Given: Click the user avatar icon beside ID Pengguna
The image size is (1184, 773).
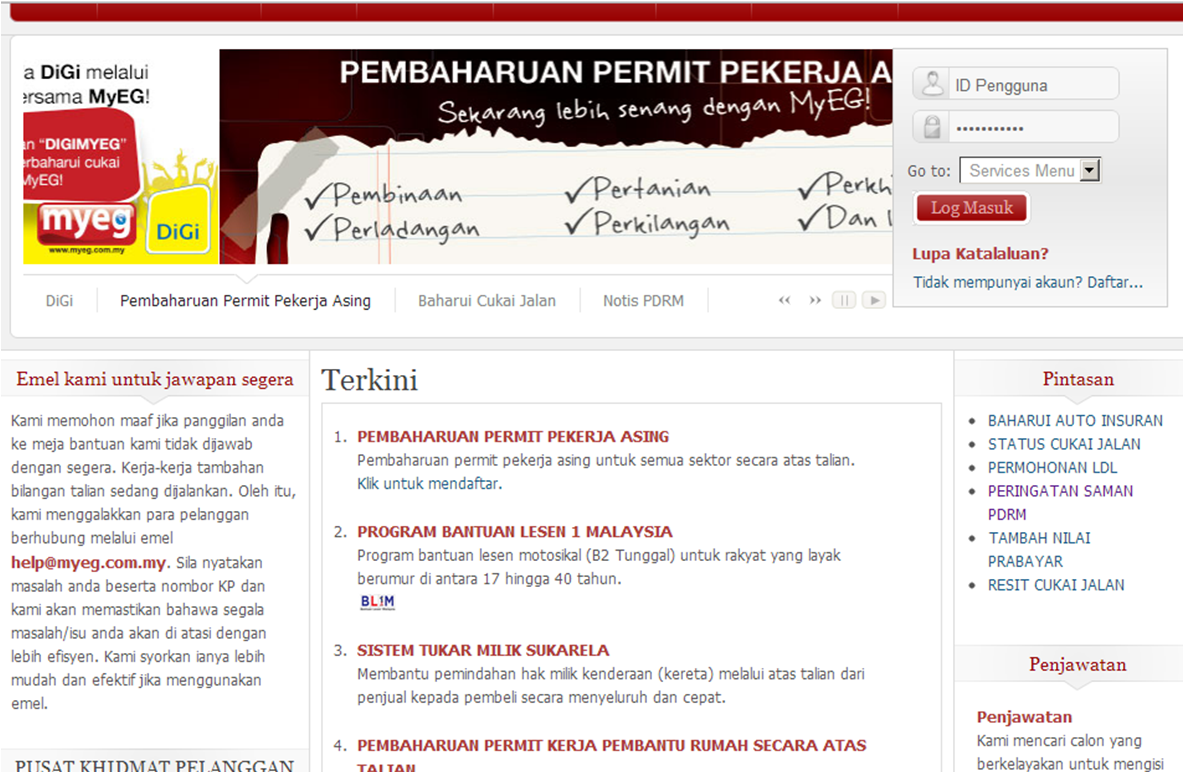Looking at the screenshot, I should tap(933, 83).
